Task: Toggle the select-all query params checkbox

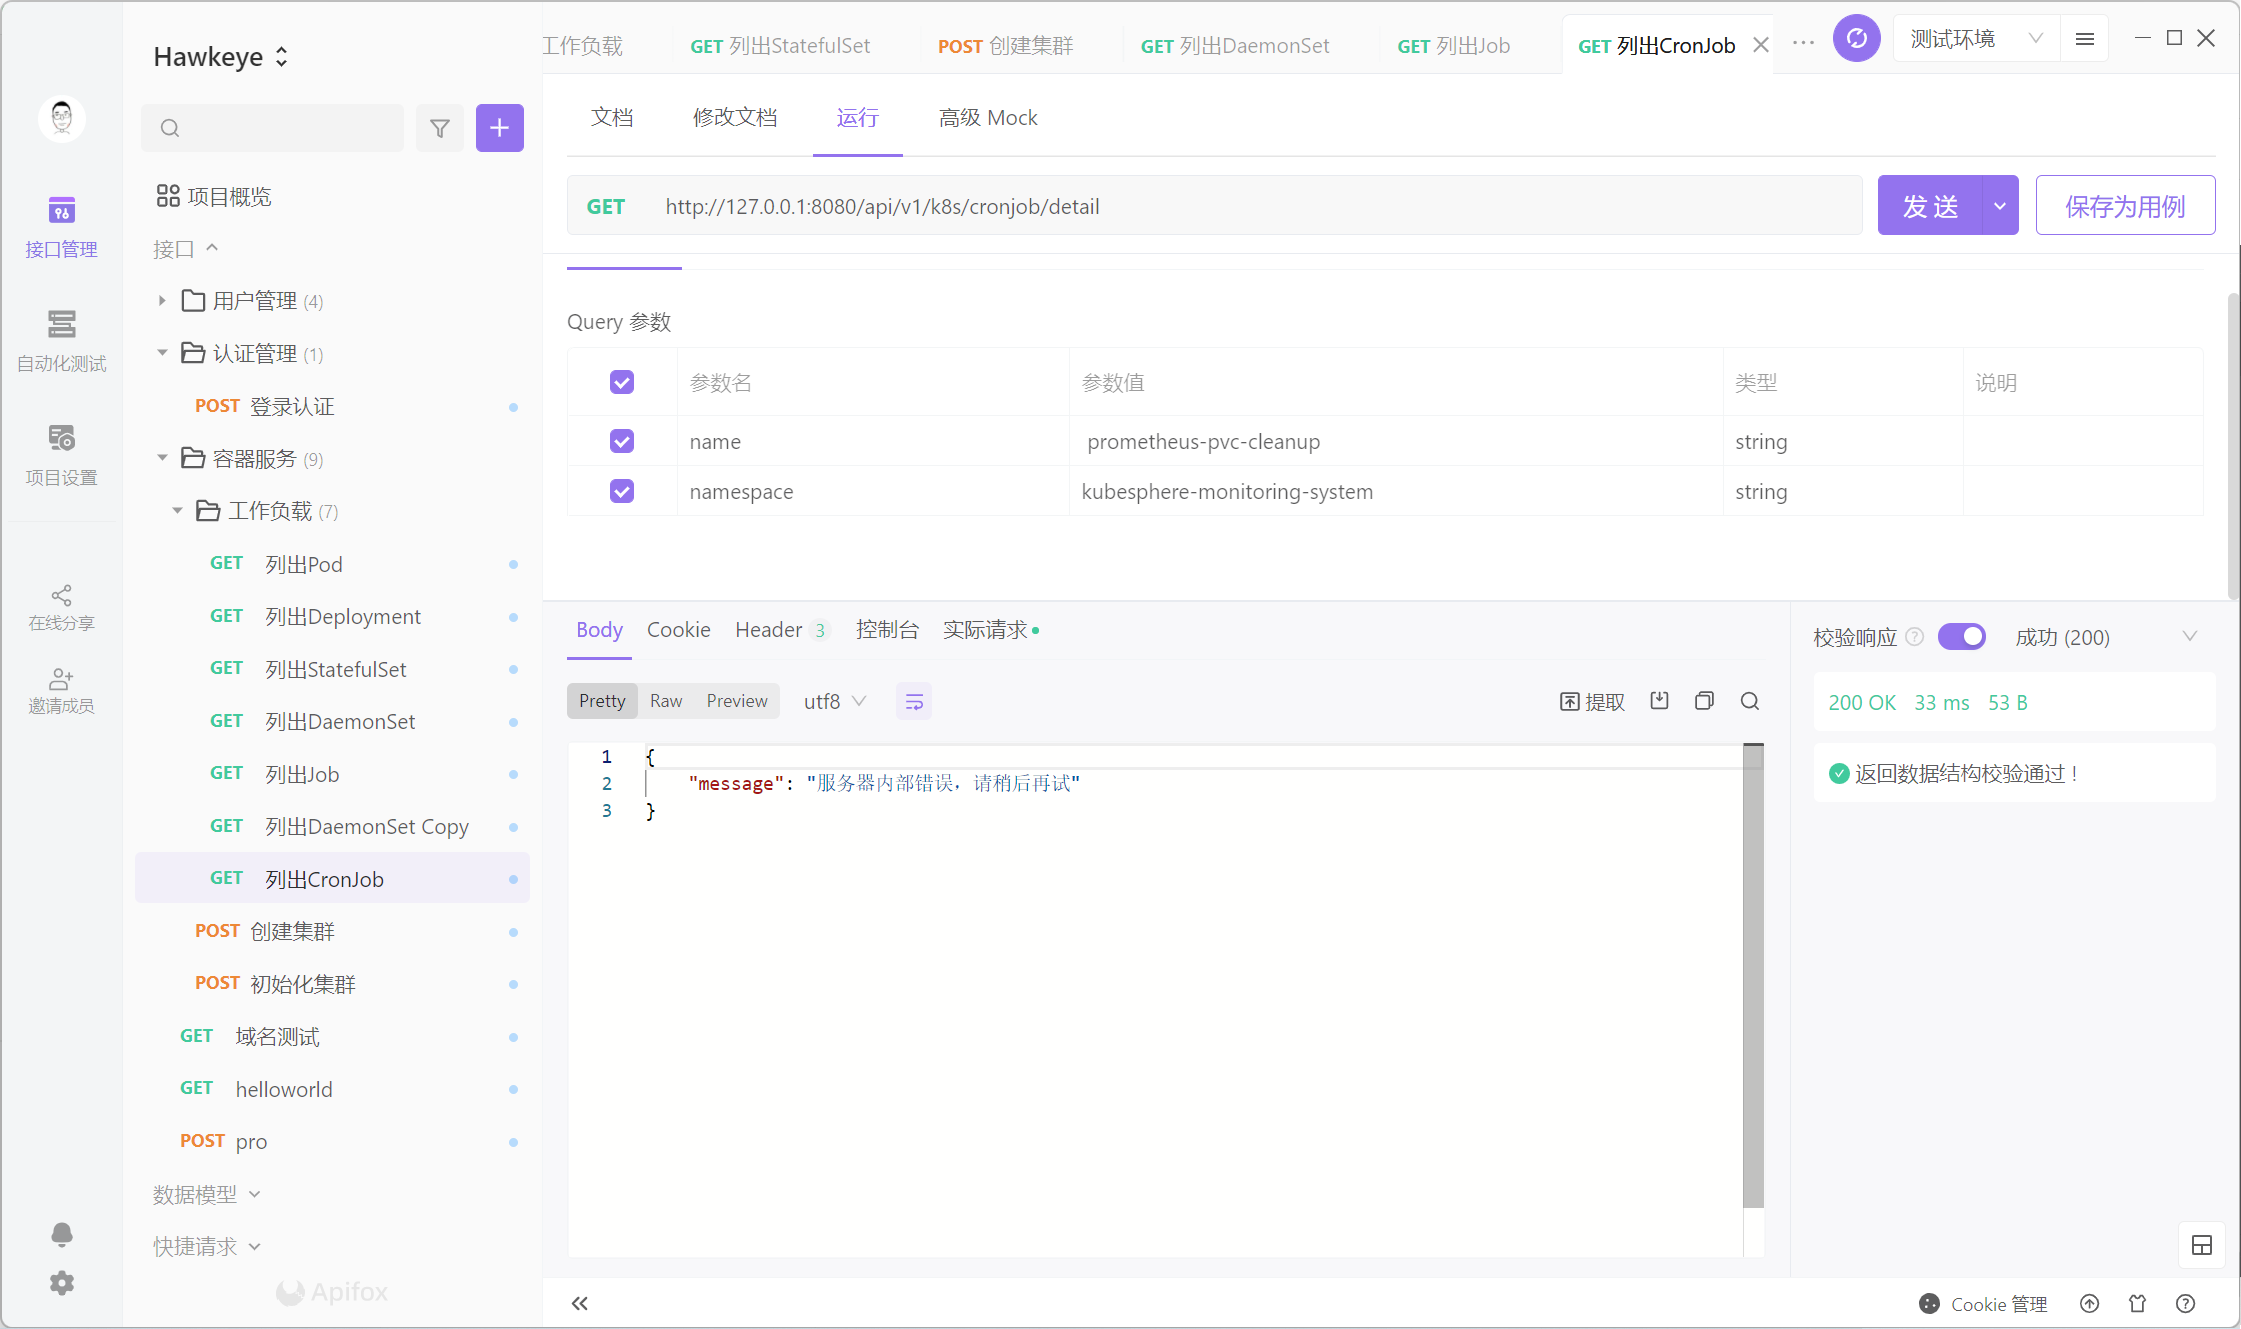Action: click(x=622, y=382)
